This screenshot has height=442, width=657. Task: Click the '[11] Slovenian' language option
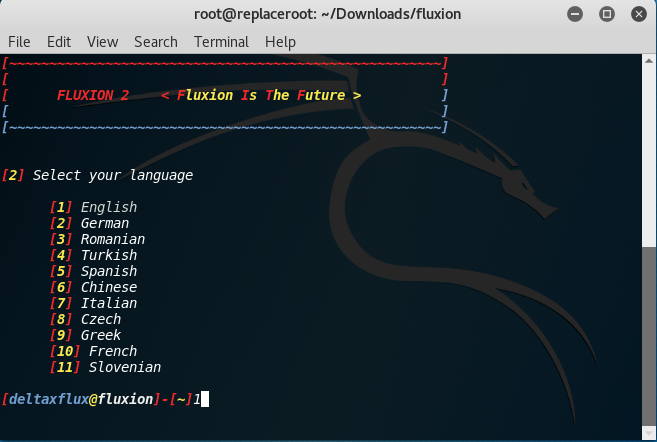(x=105, y=367)
